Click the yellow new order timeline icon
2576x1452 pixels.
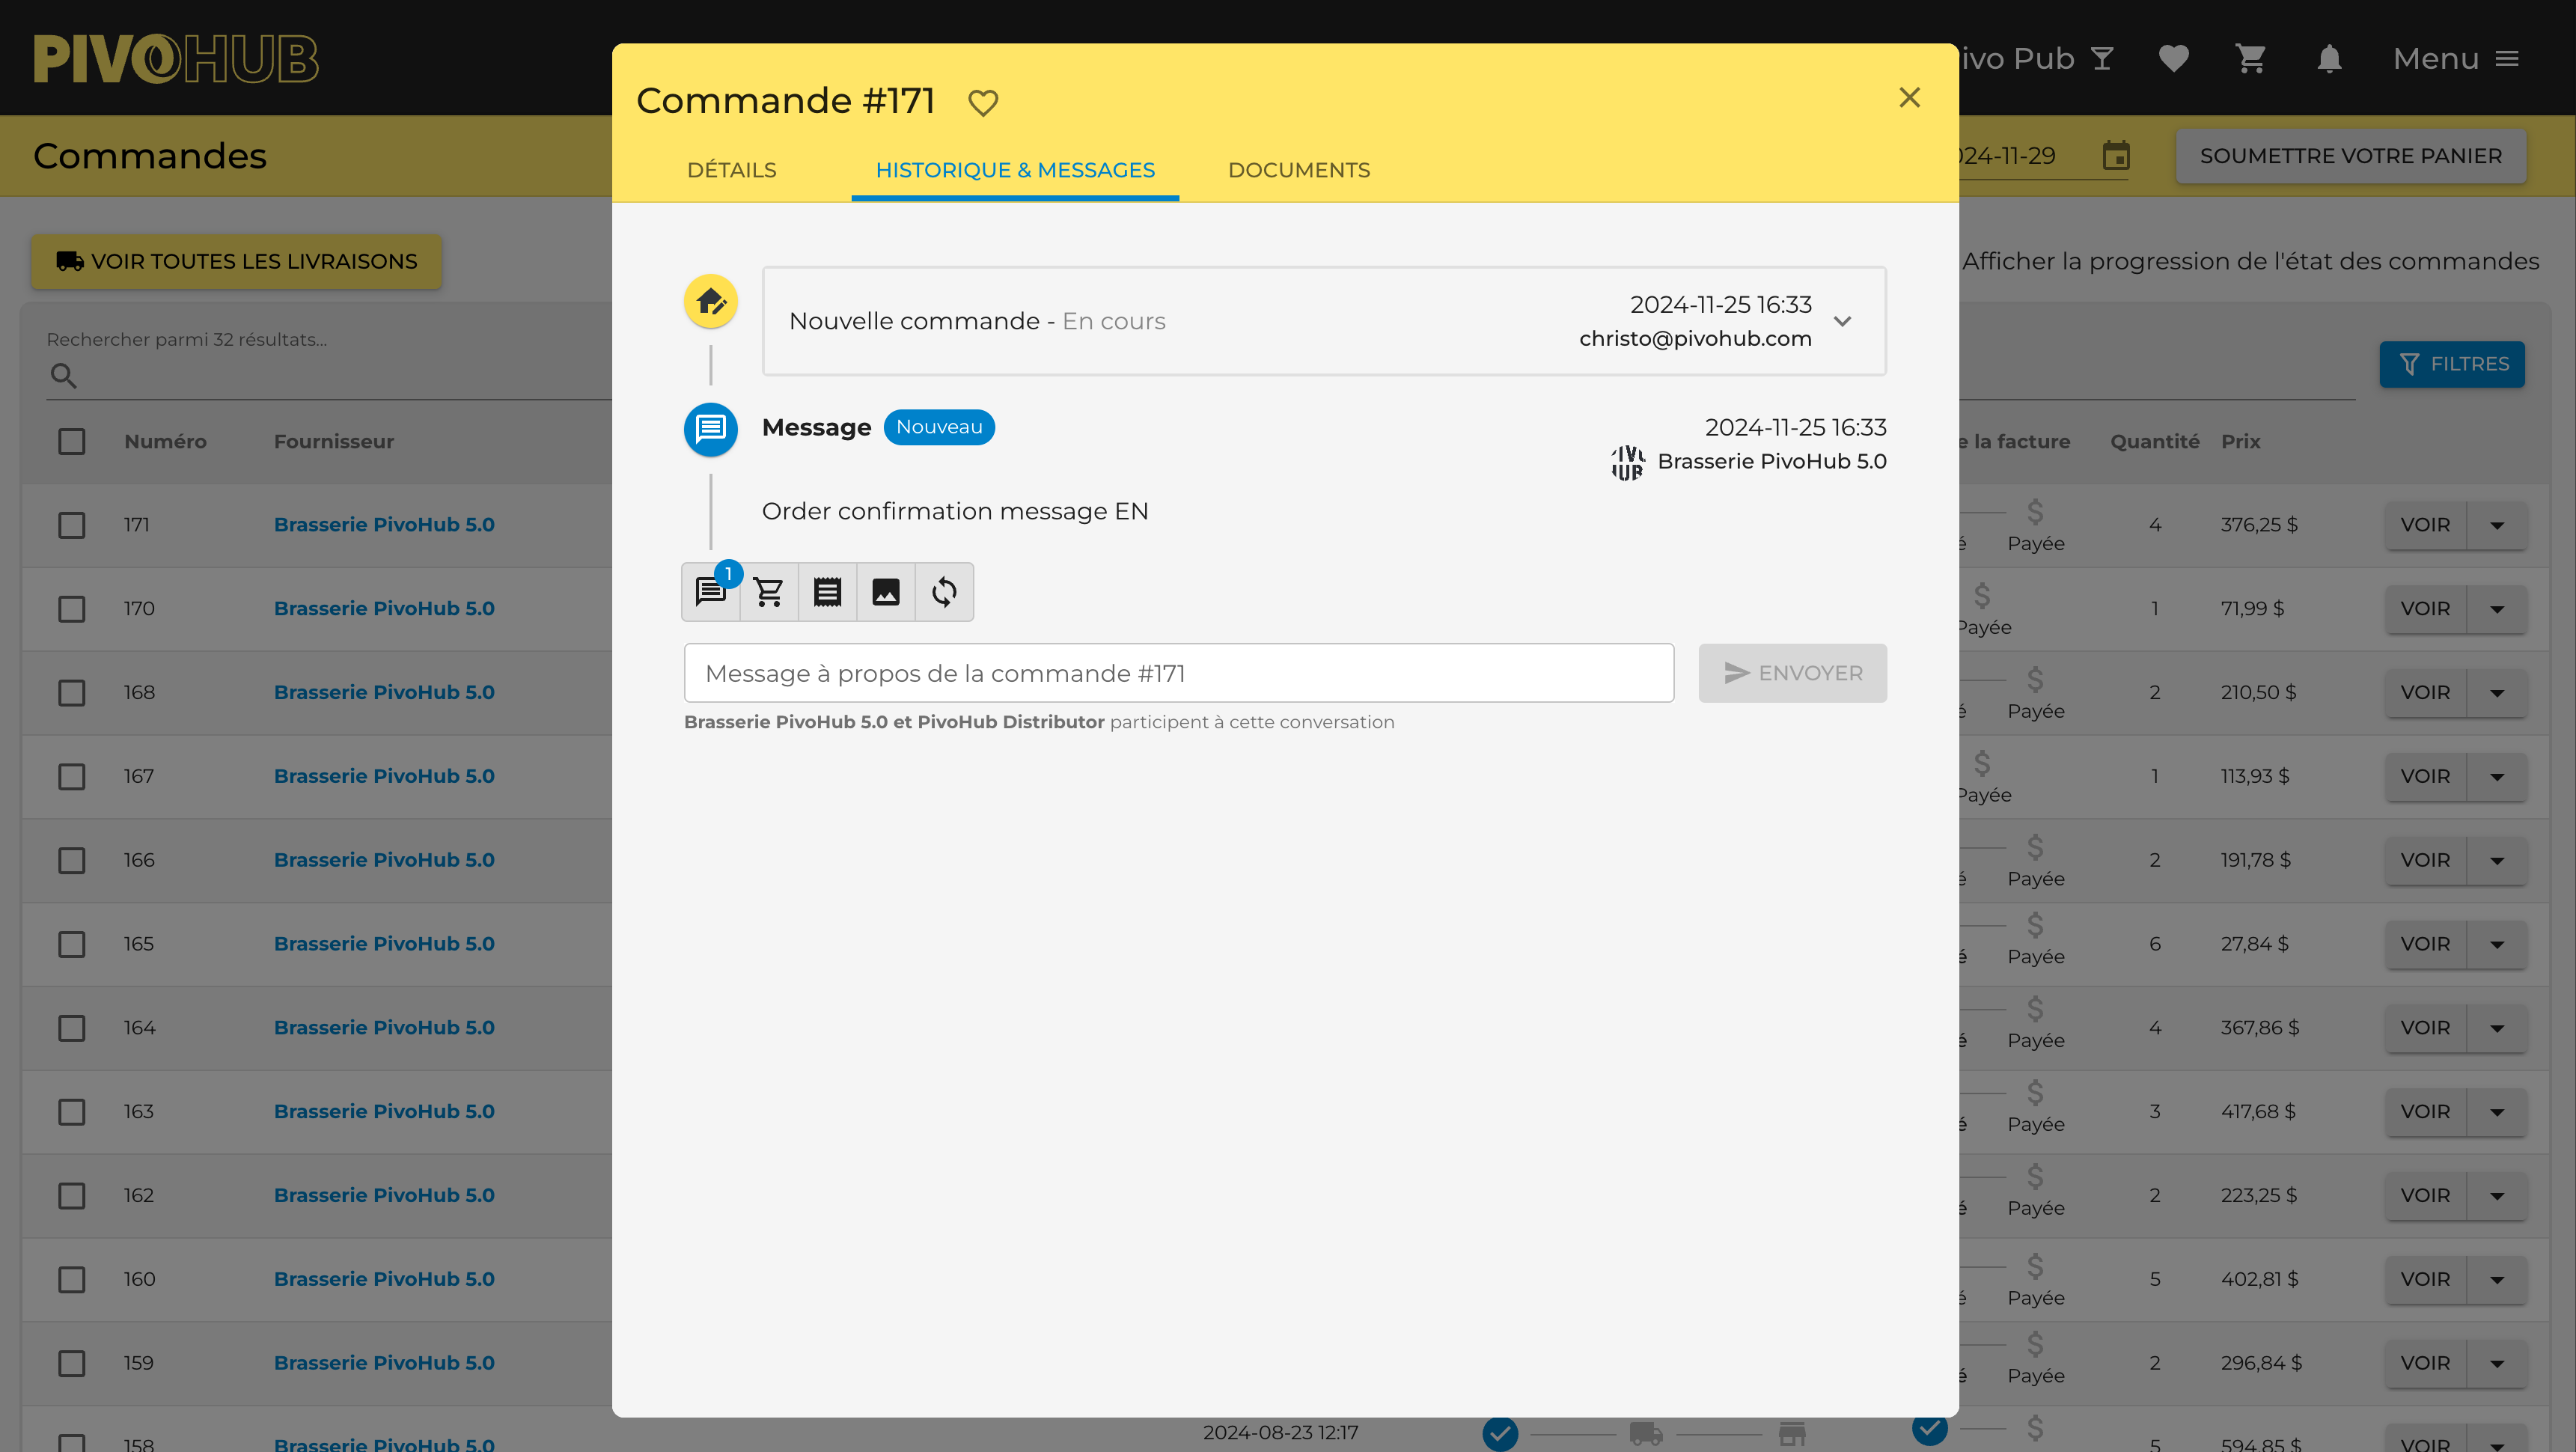coord(710,301)
